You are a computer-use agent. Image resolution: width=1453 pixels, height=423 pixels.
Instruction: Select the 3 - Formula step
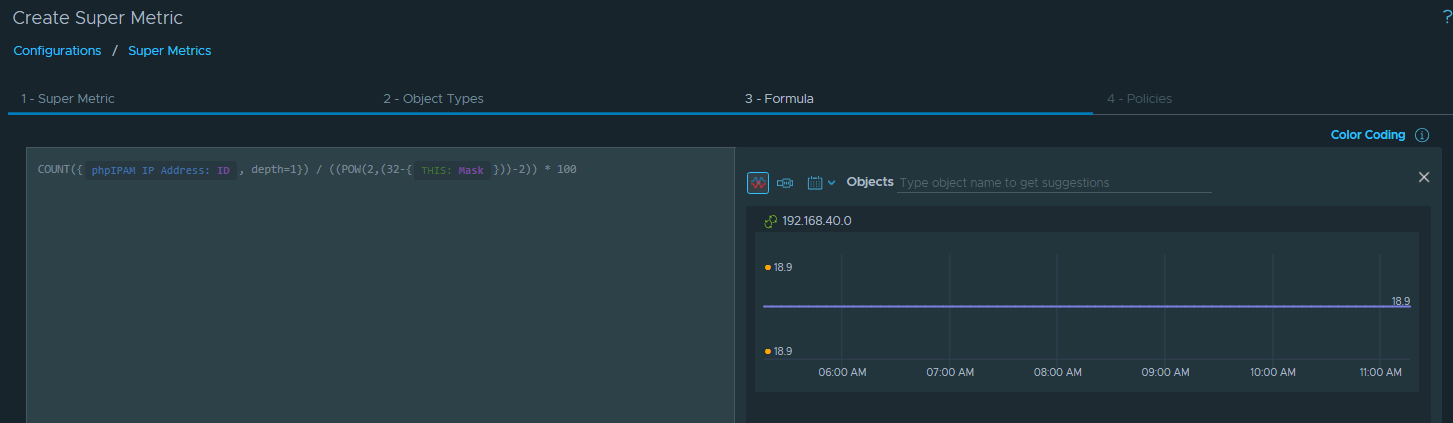coord(779,99)
